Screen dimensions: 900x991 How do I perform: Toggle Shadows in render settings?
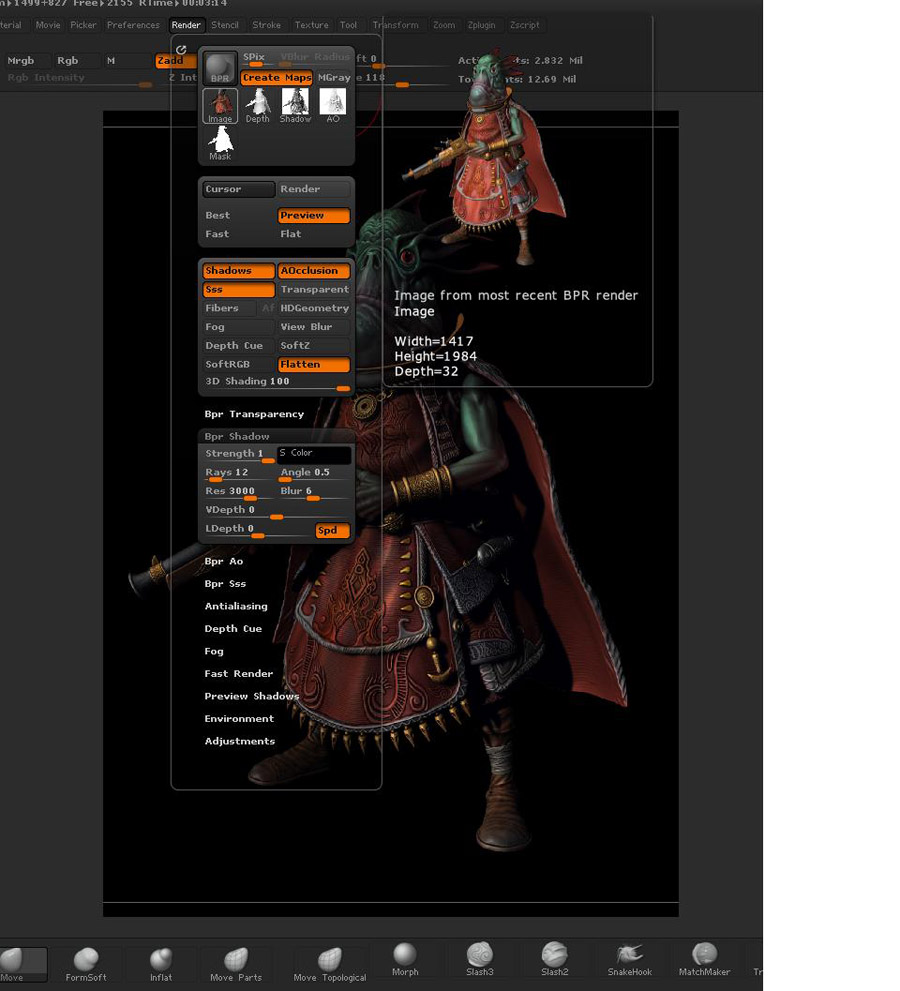click(238, 271)
